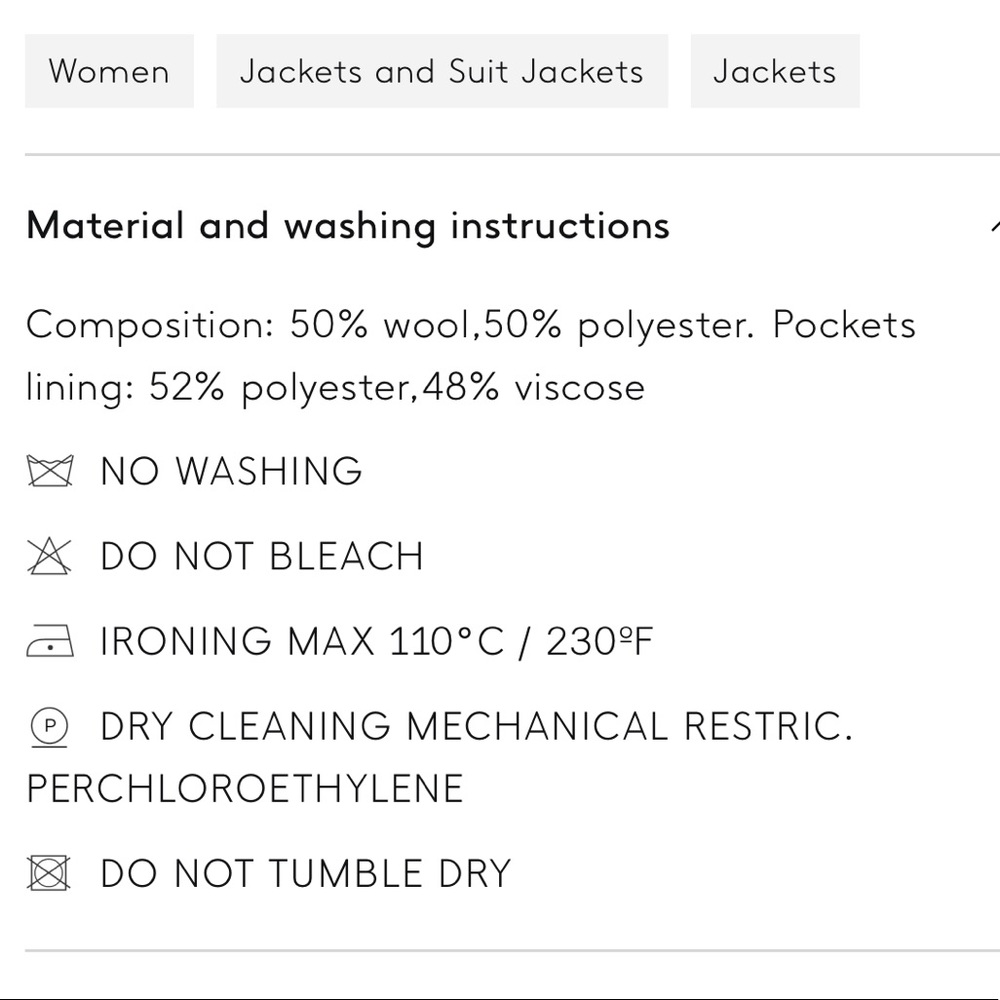Click the IRONING MAX 110°C text
Viewport: 1000px width, 1000px height.
[x=374, y=640]
